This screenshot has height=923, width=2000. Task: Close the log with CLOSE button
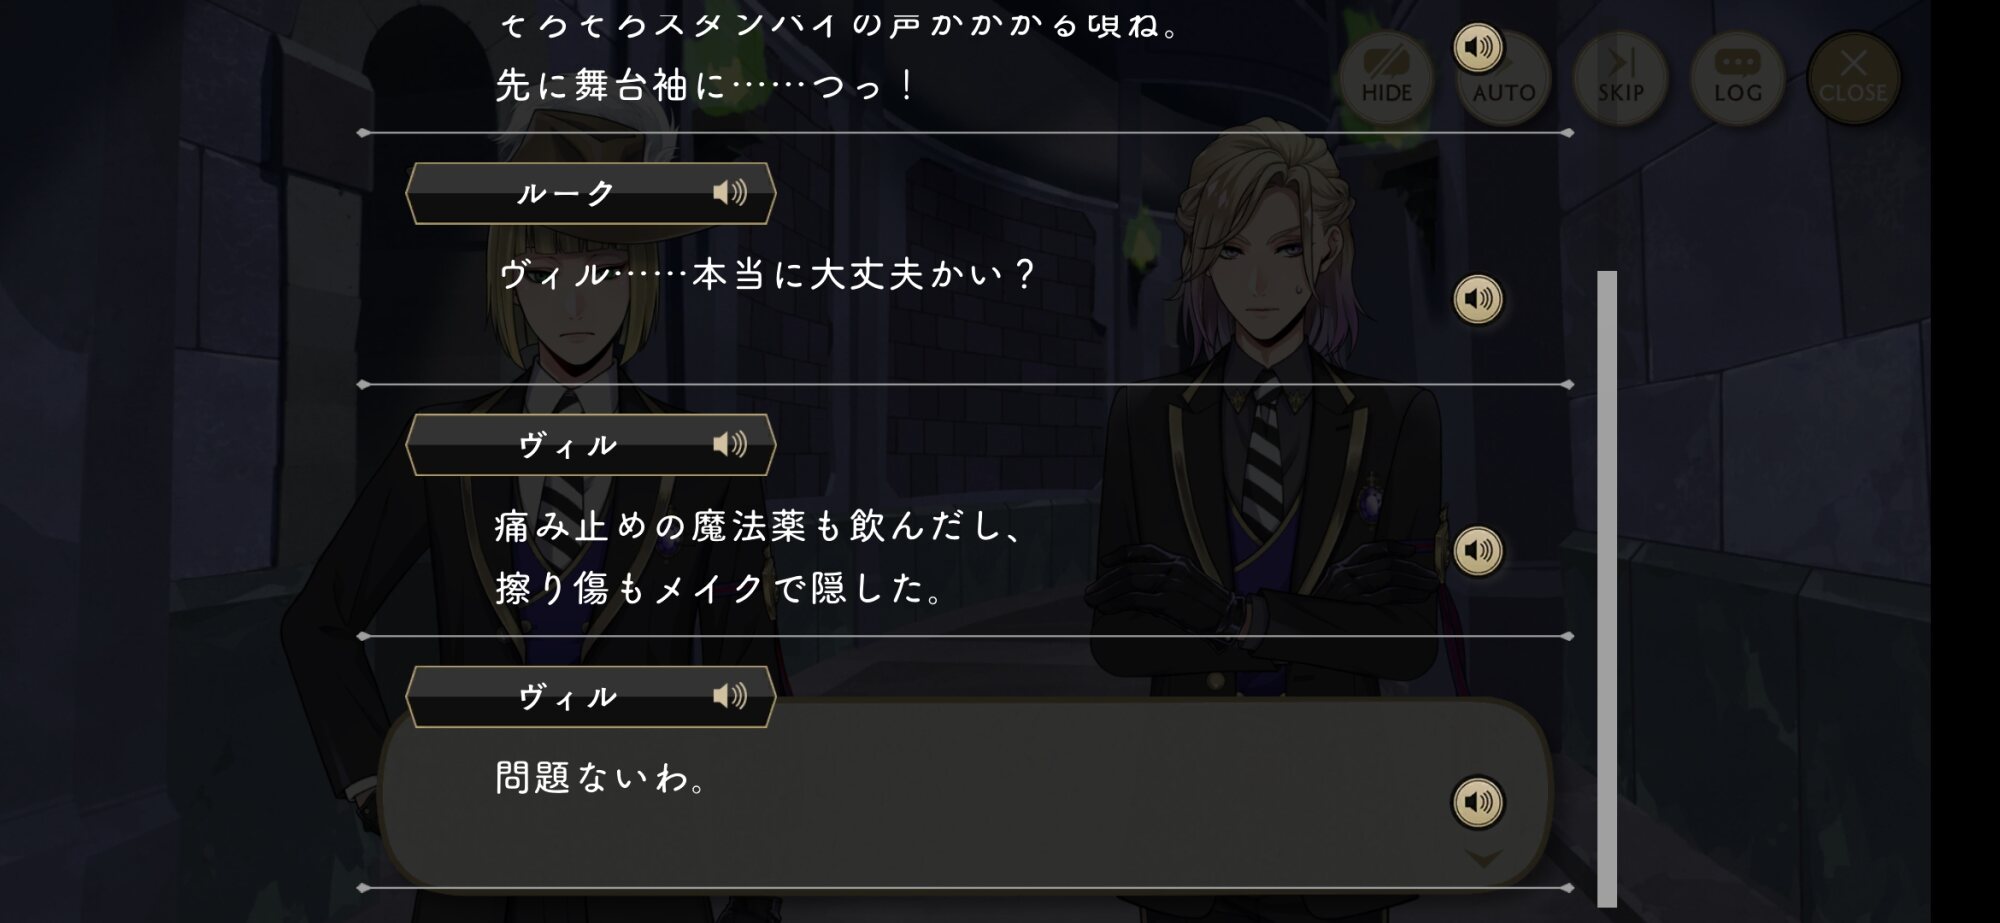click(1853, 78)
